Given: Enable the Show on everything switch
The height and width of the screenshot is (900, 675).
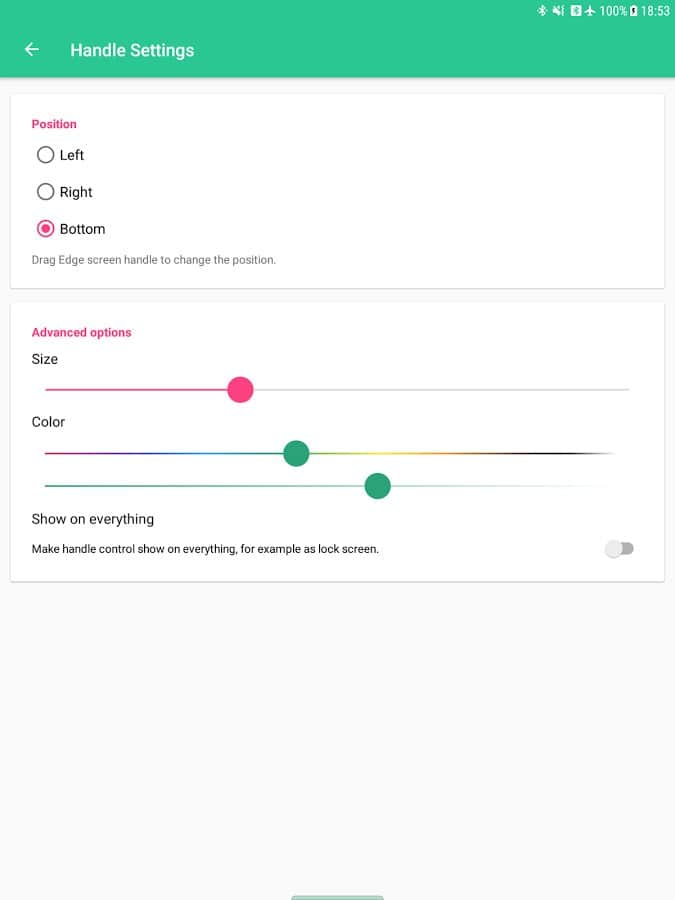Looking at the screenshot, I should pos(620,548).
